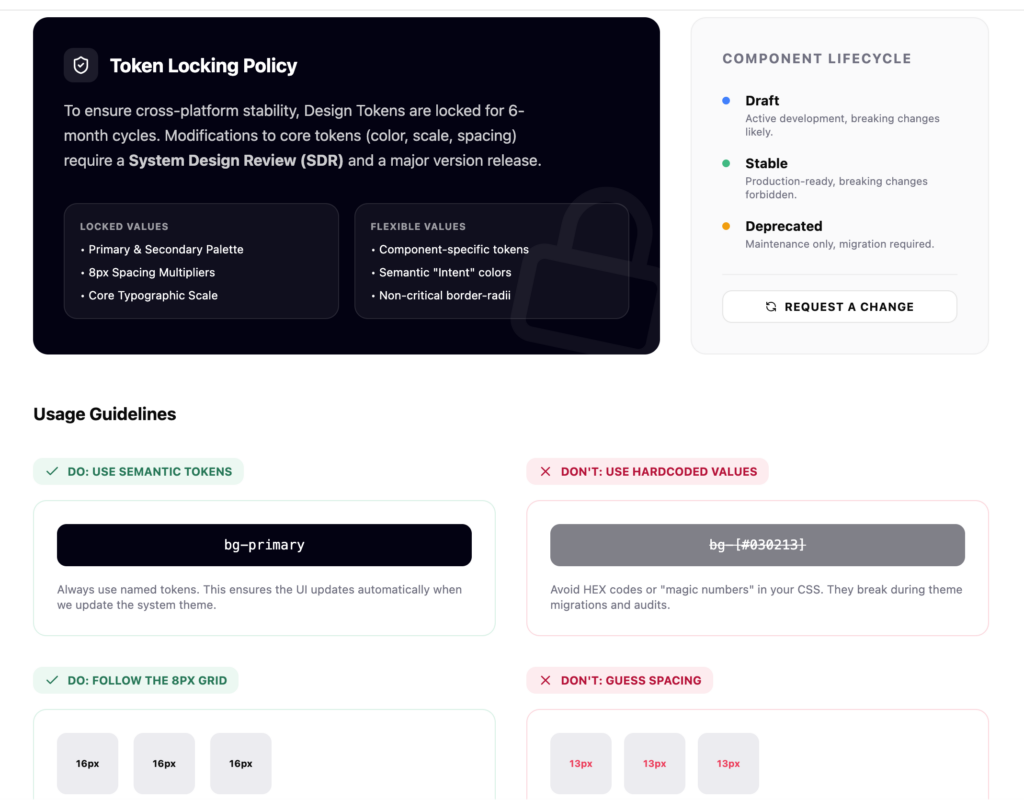1024x800 pixels.
Task: Click the Flexible Values card
Action: [x=491, y=261]
